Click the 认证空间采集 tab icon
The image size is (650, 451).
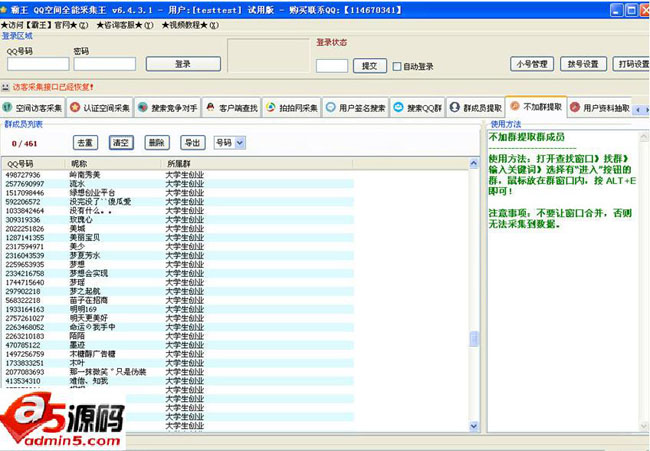click(75, 107)
